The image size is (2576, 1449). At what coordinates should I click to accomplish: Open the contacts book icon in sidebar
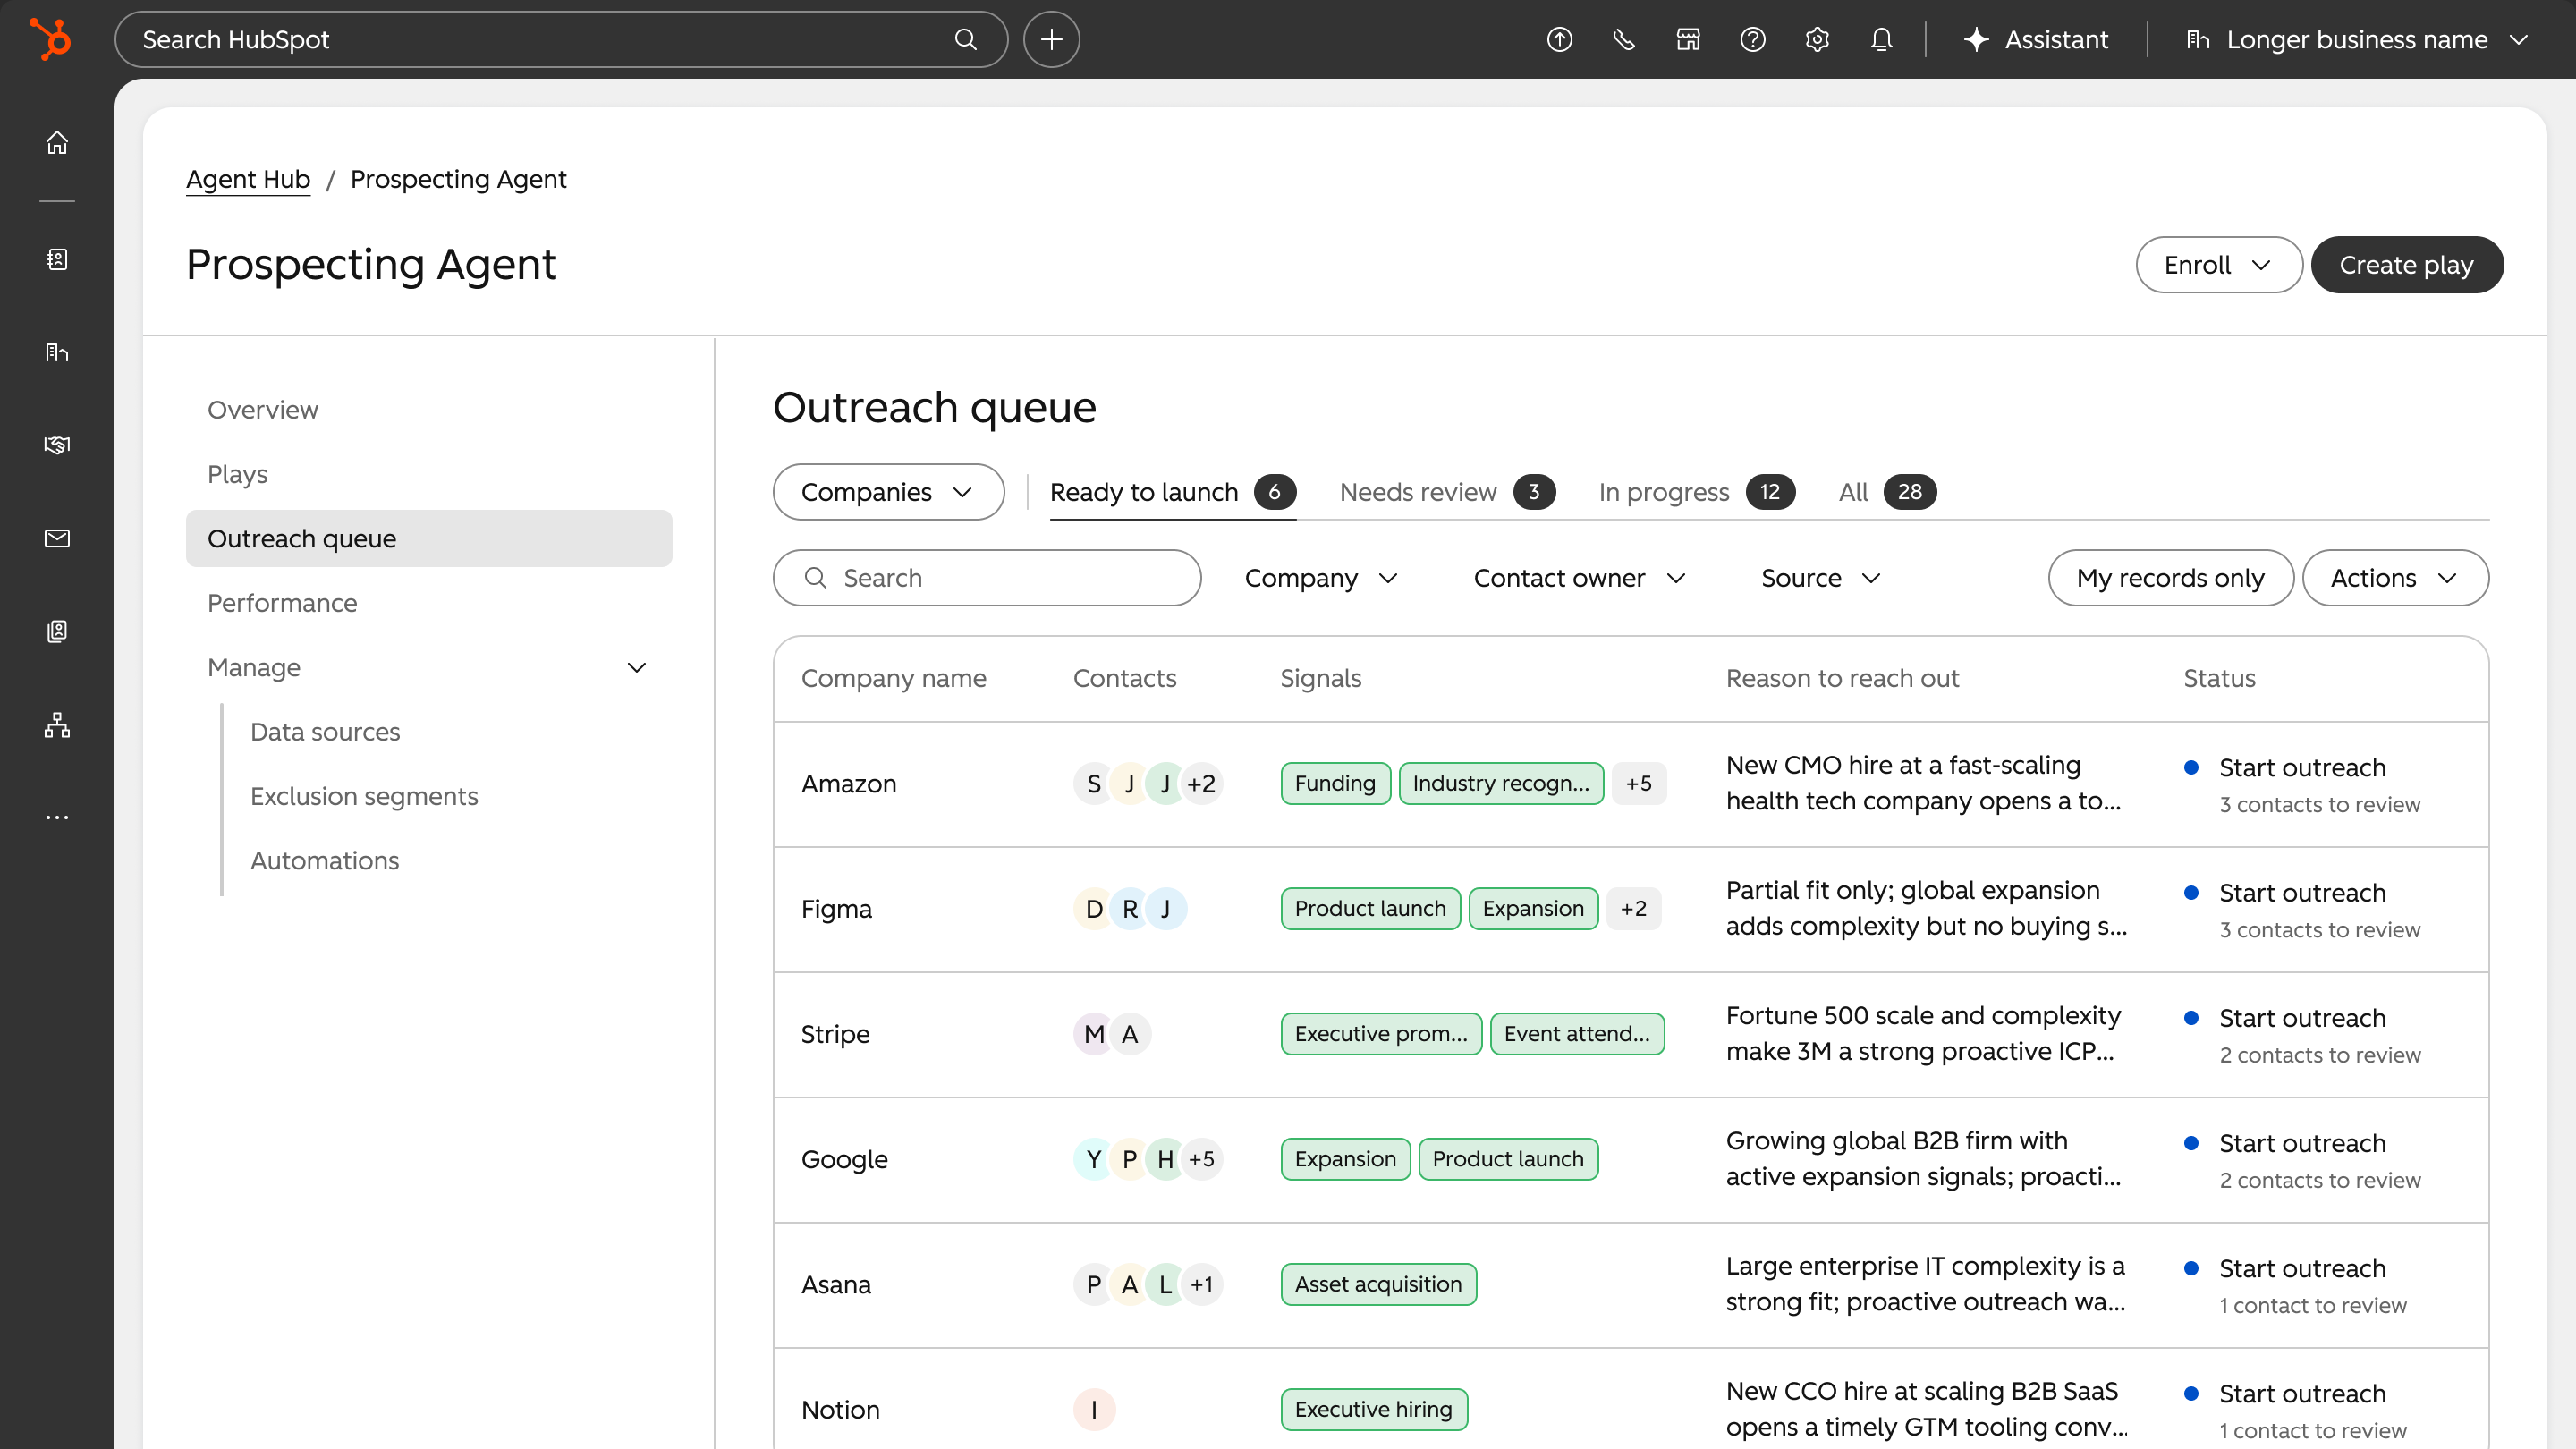(57, 259)
